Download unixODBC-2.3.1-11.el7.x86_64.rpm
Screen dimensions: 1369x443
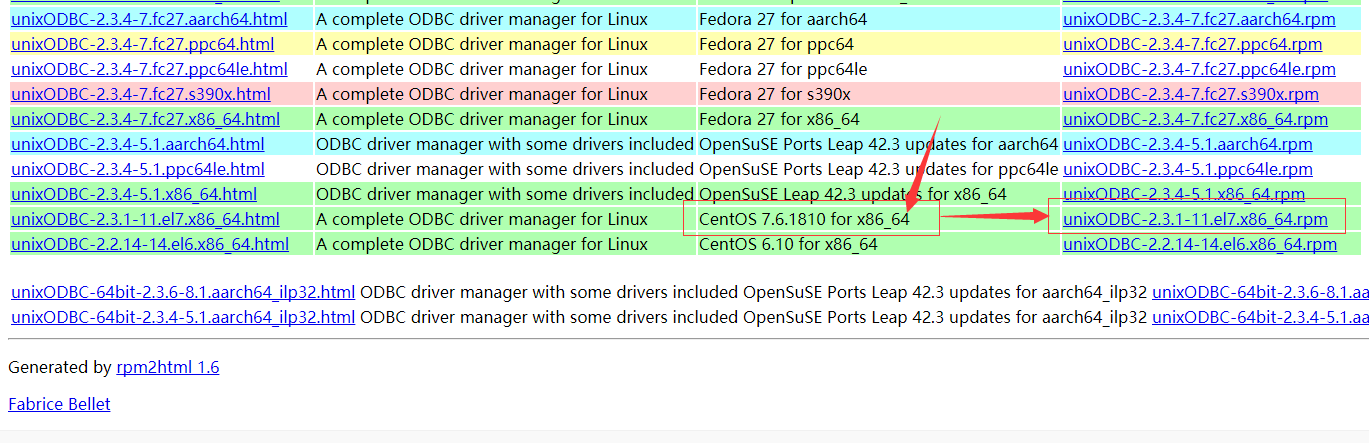click(1195, 219)
